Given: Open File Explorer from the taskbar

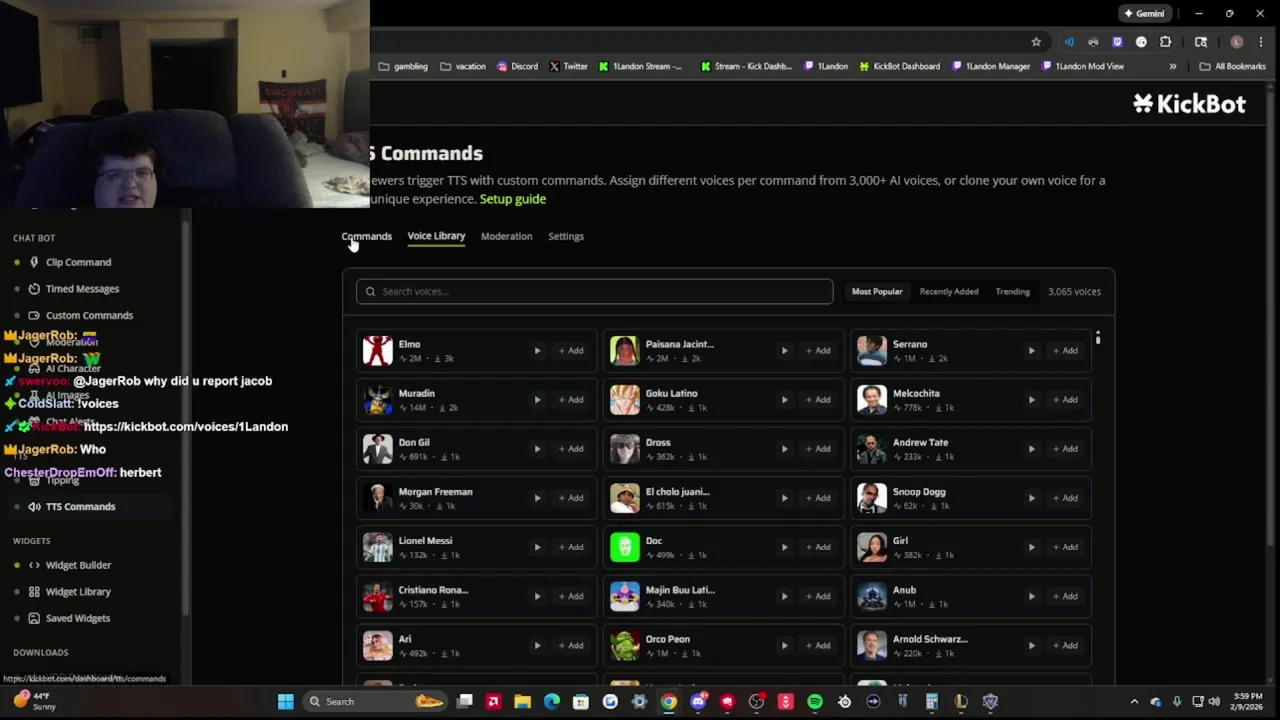Looking at the screenshot, I should pyautogui.click(x=522, y=702).
